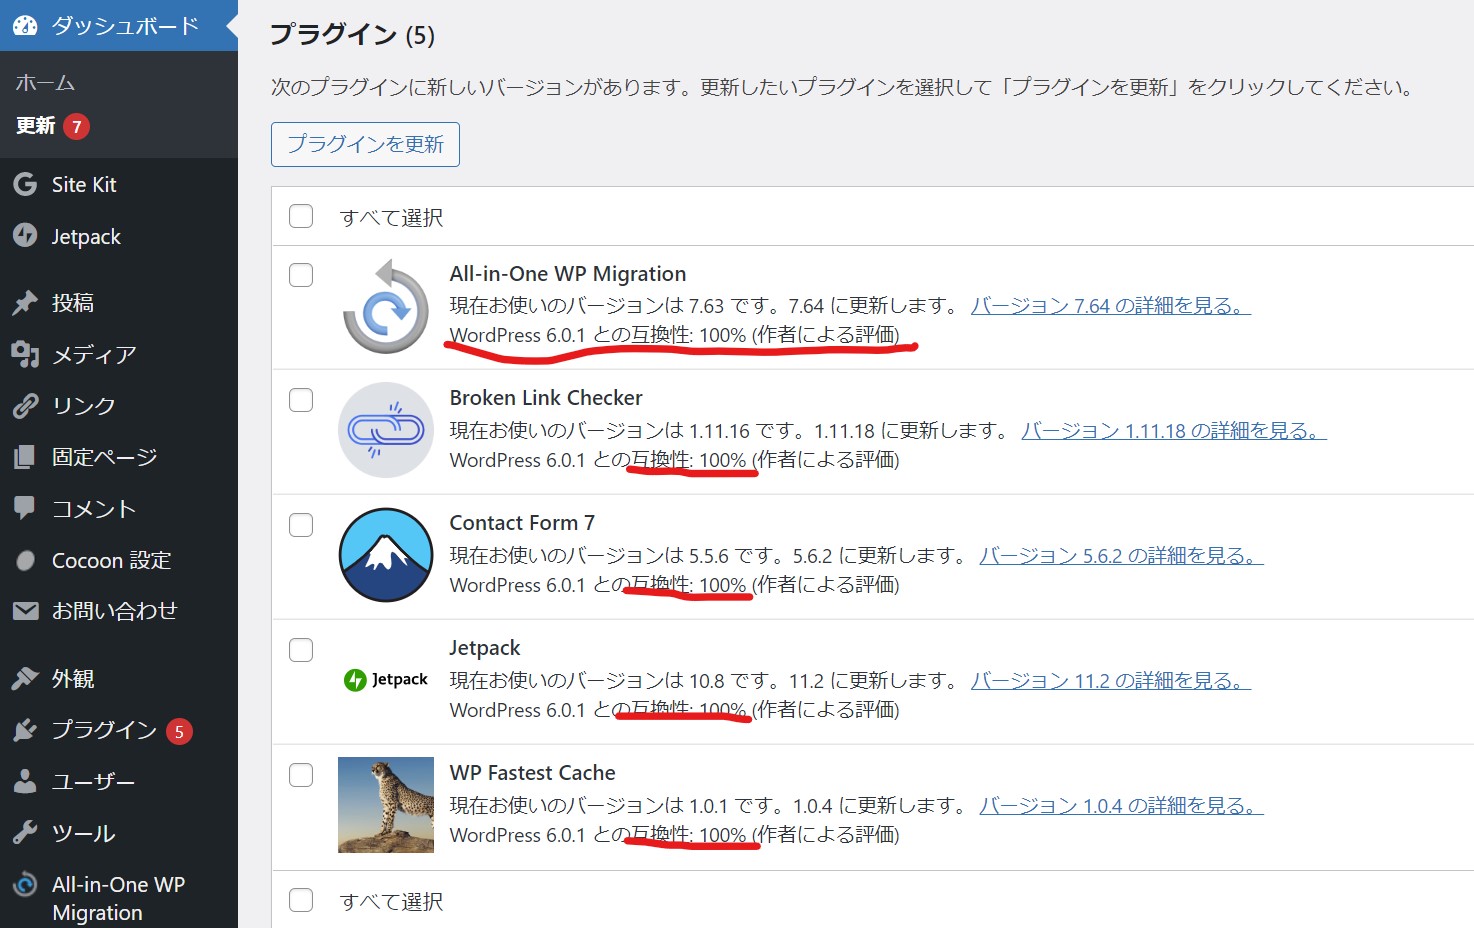
Task: Open ユーザー menu label
Action: [x=93, y=782]
